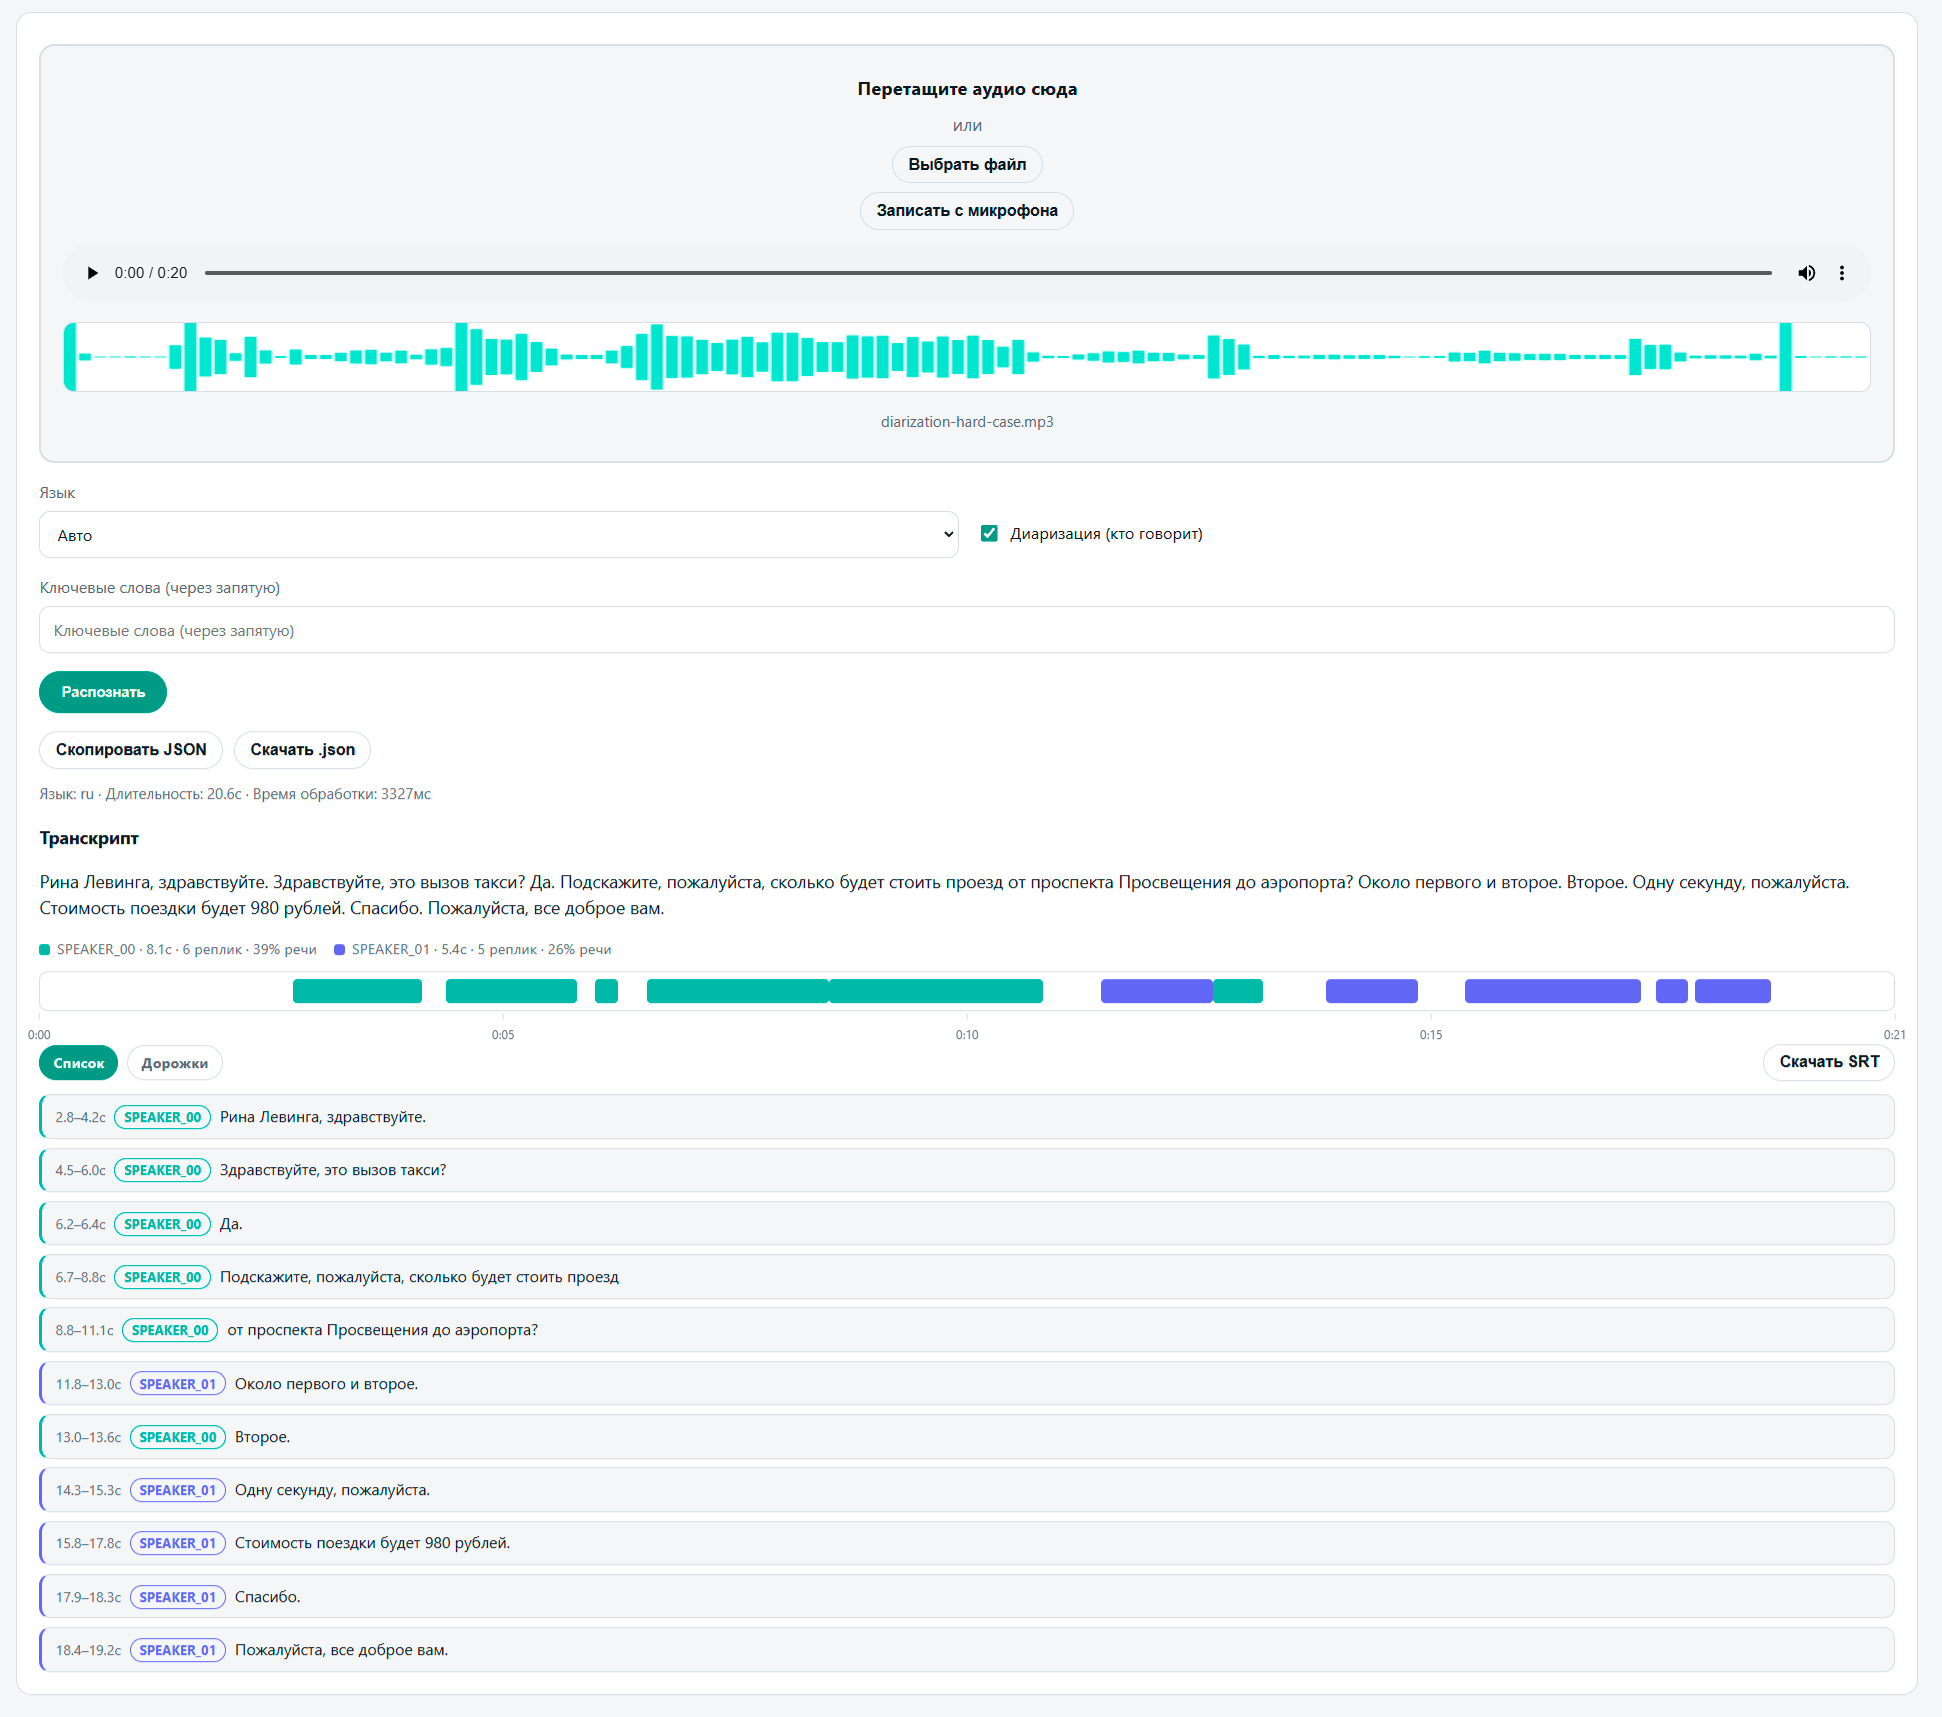Start recording with Записать с микрофона
Screen dimensions: 1942x1717
967,210
